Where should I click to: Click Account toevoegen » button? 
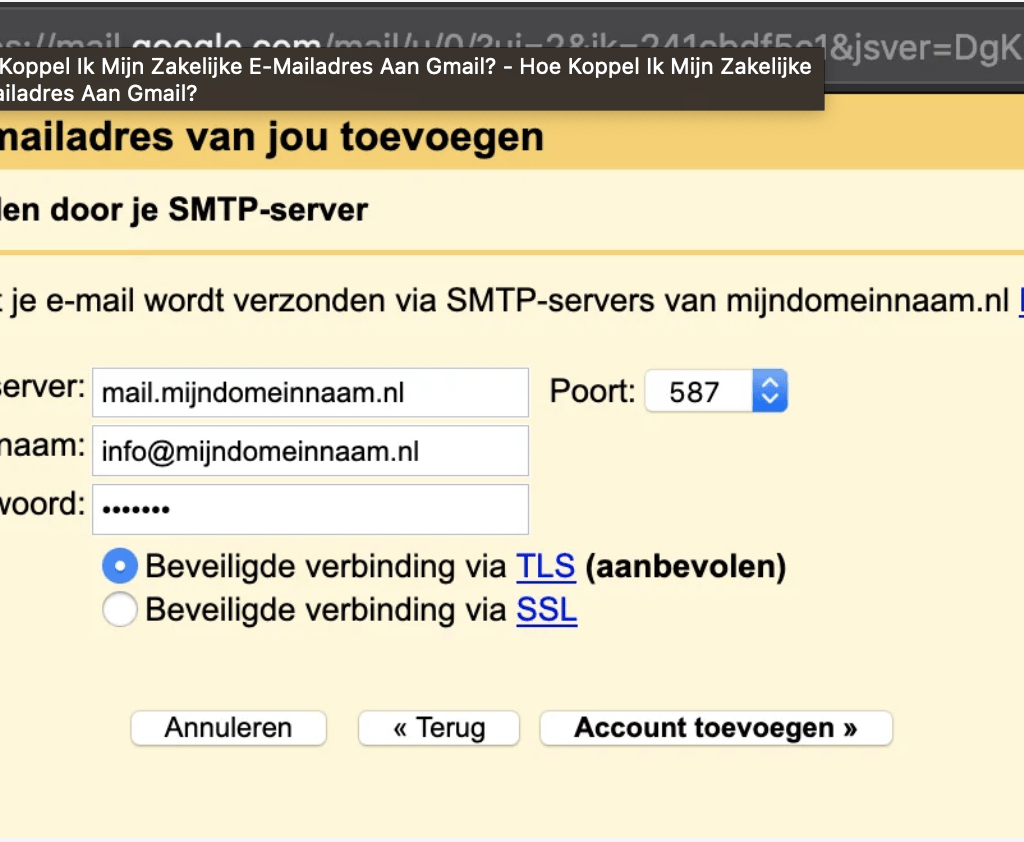point(715,728)
